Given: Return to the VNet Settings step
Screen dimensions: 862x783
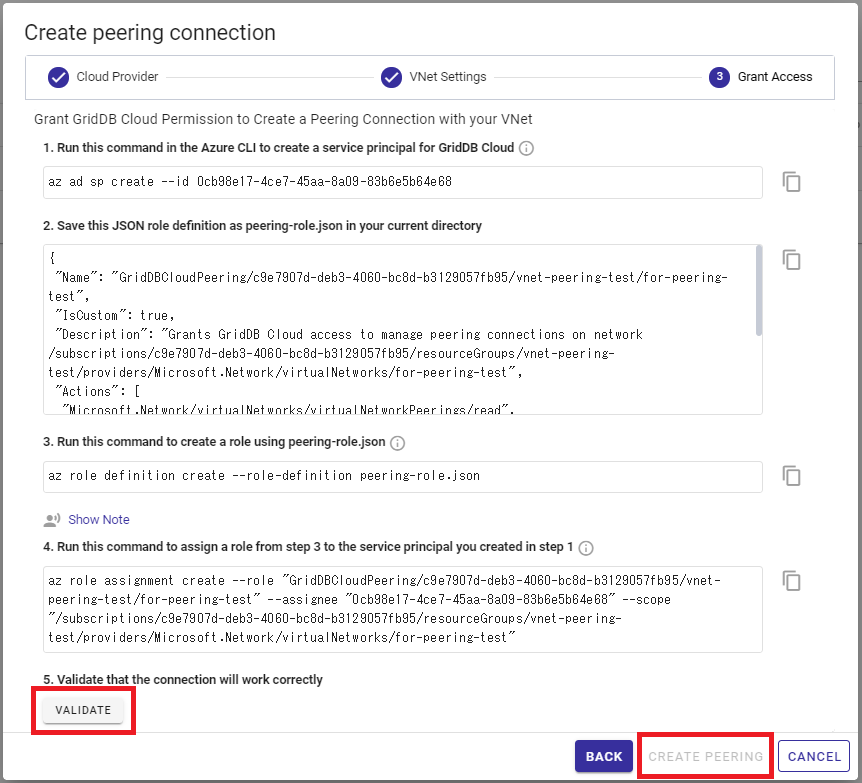Looking at the screenshot, I should click(433, 77).
